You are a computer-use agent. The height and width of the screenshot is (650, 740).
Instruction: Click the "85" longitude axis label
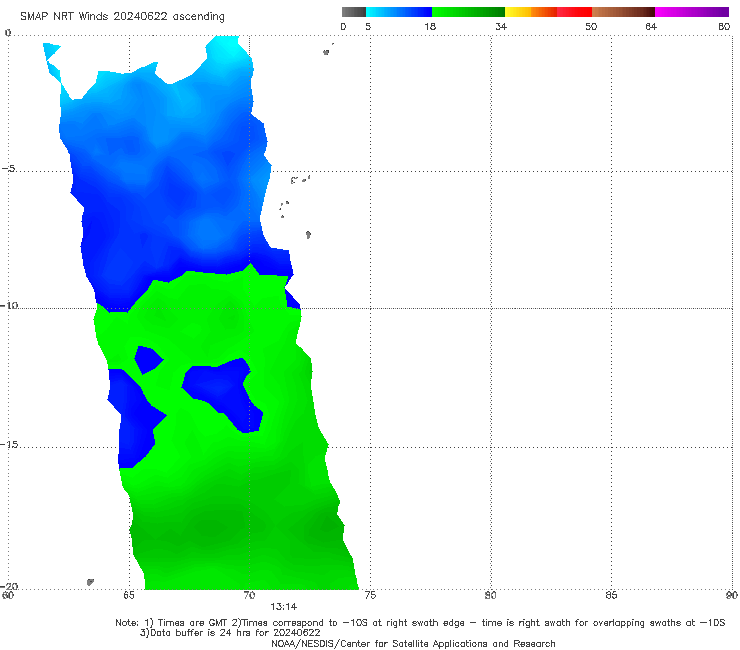point(611,595)
